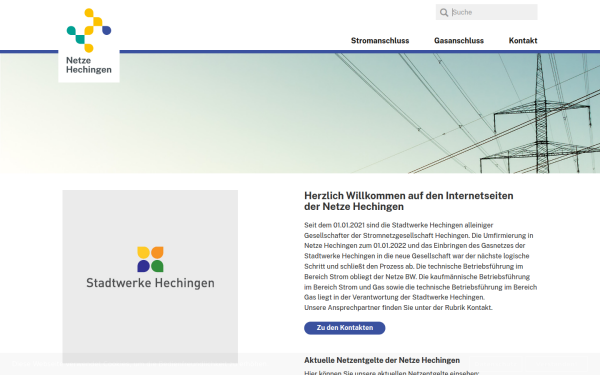Click the Stadtwerke Hechingen logo image
The width and height of the screenshot is (600, 375).
150,276
